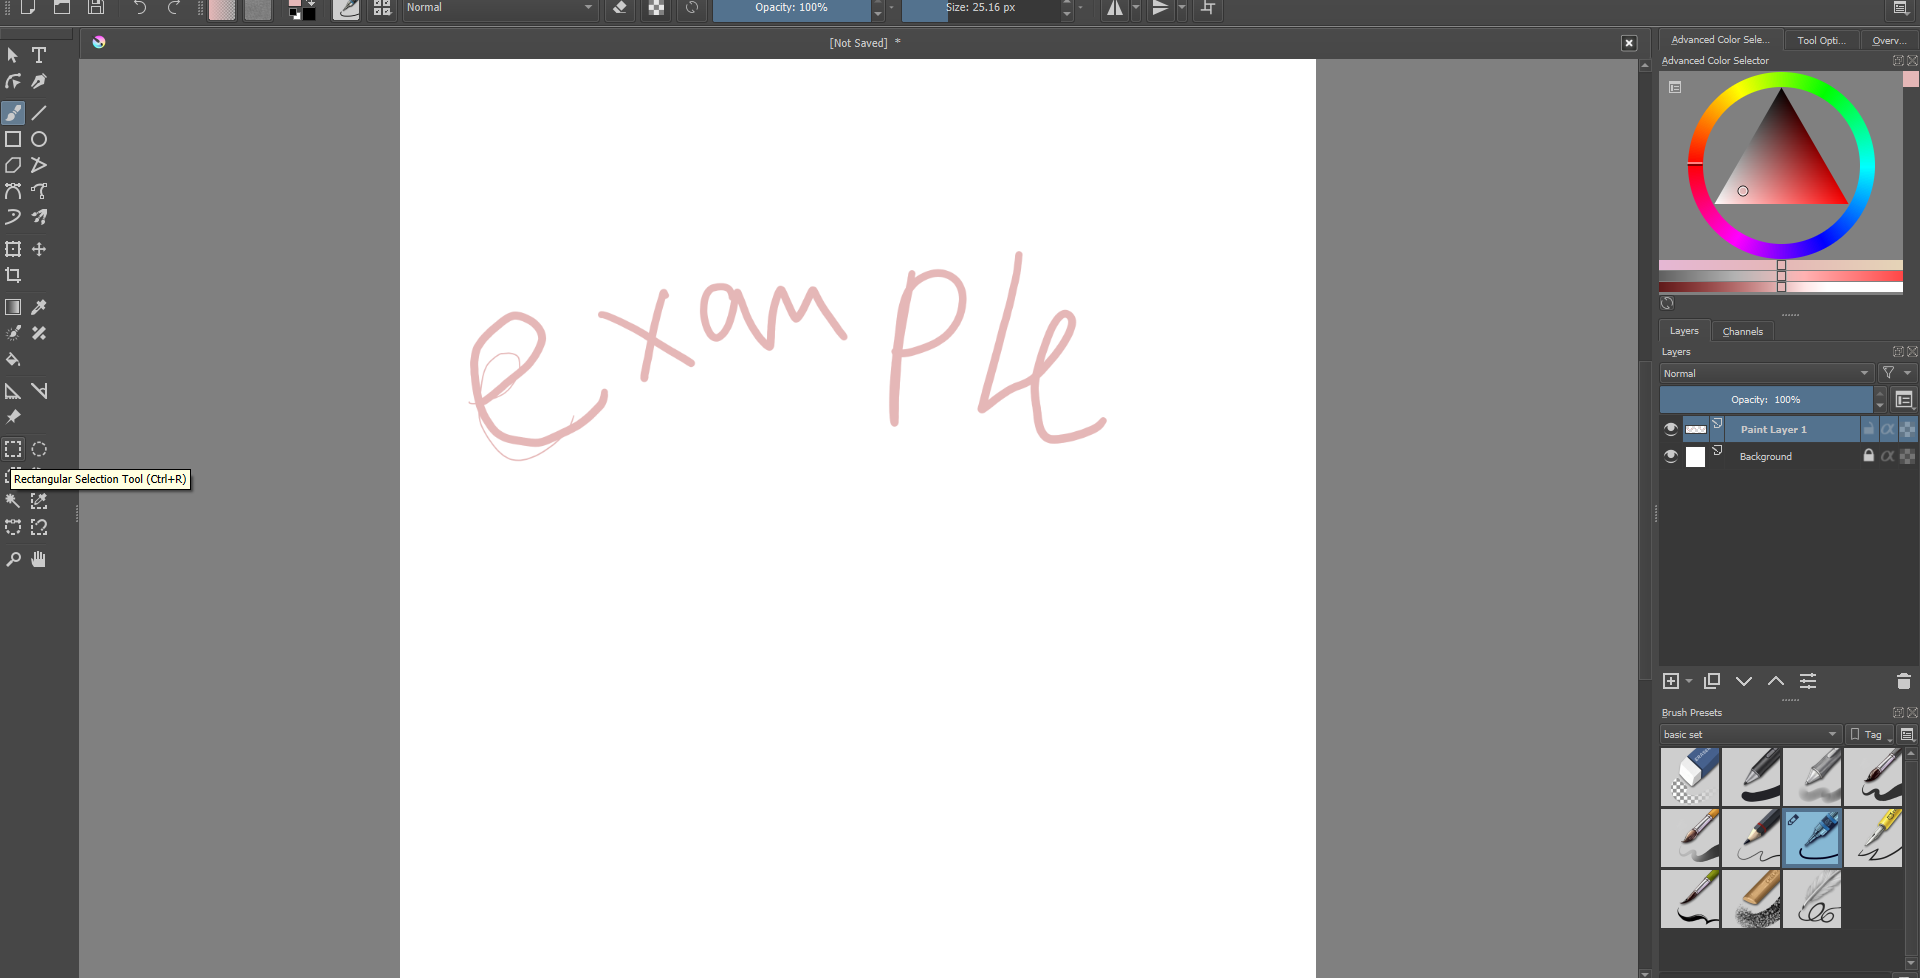Screen dimensions: 1920x978
Task: Move the layer down
Action: (1744, 681)
